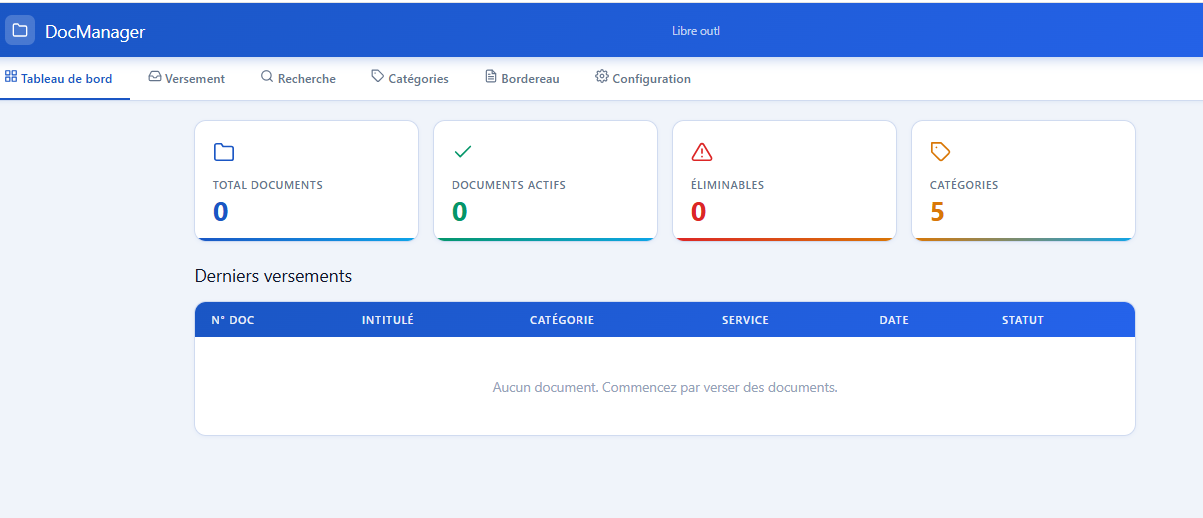Screen dimensions: 1203x518
Task: Click the Recherche magnifier icon
Action: point(267,77)
